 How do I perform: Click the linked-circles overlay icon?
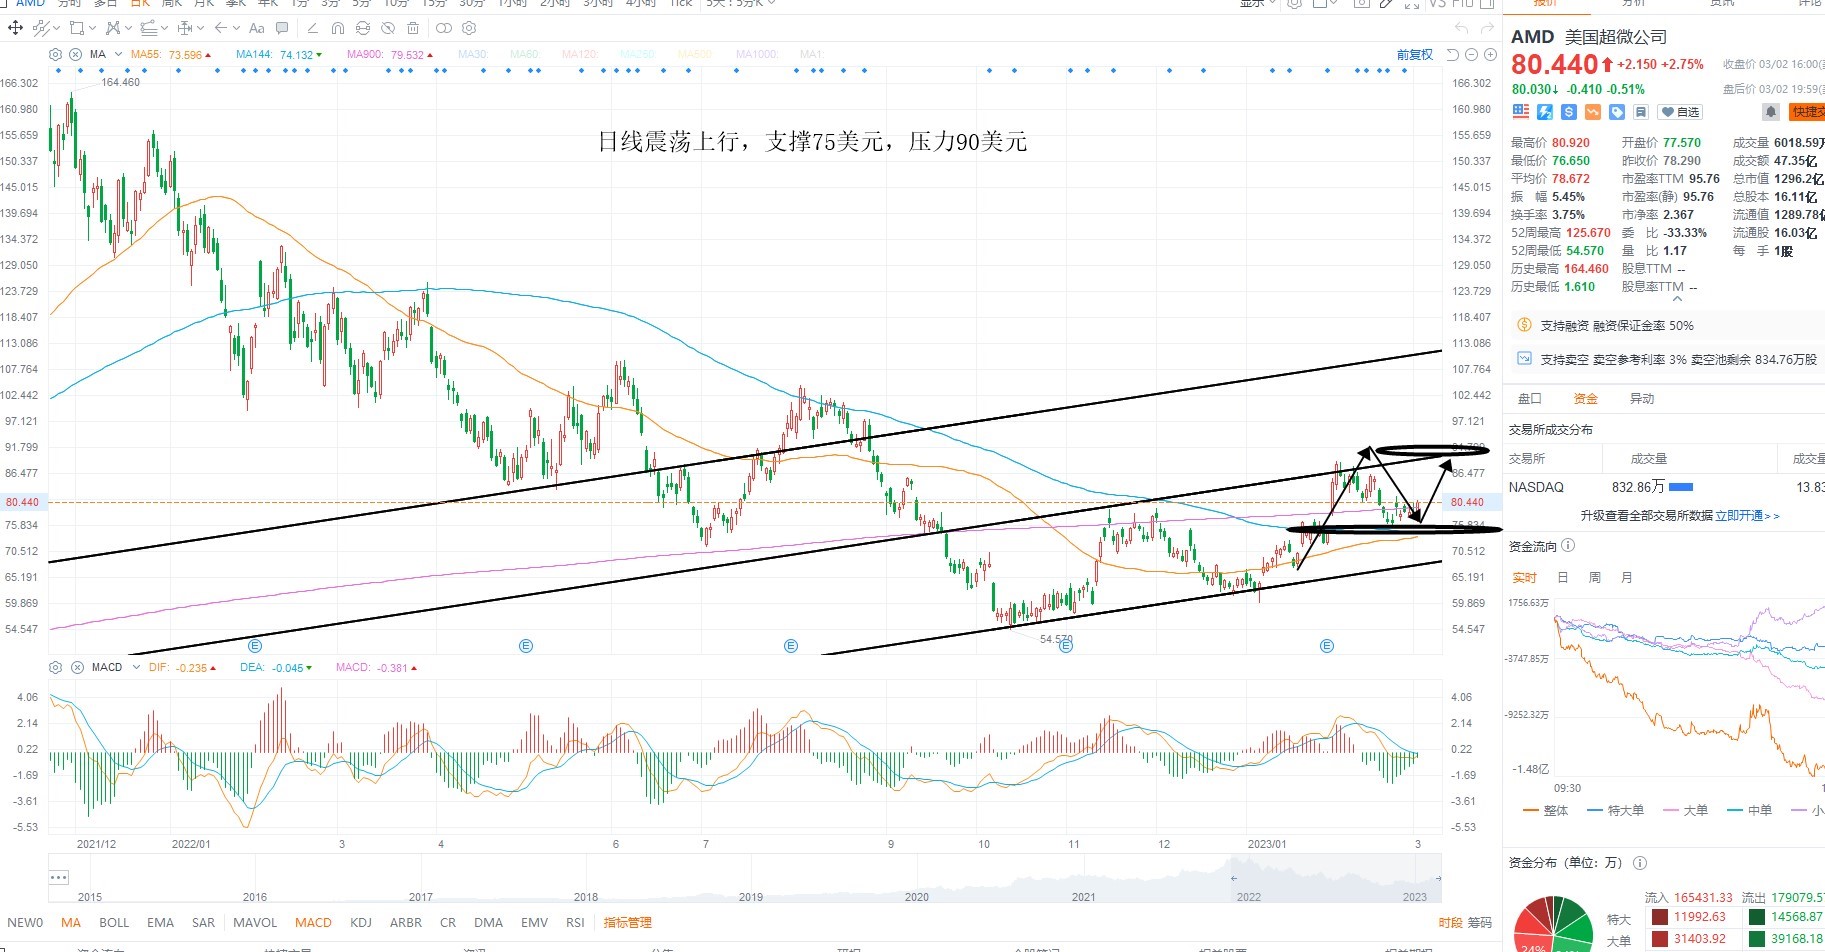point(444,28)
